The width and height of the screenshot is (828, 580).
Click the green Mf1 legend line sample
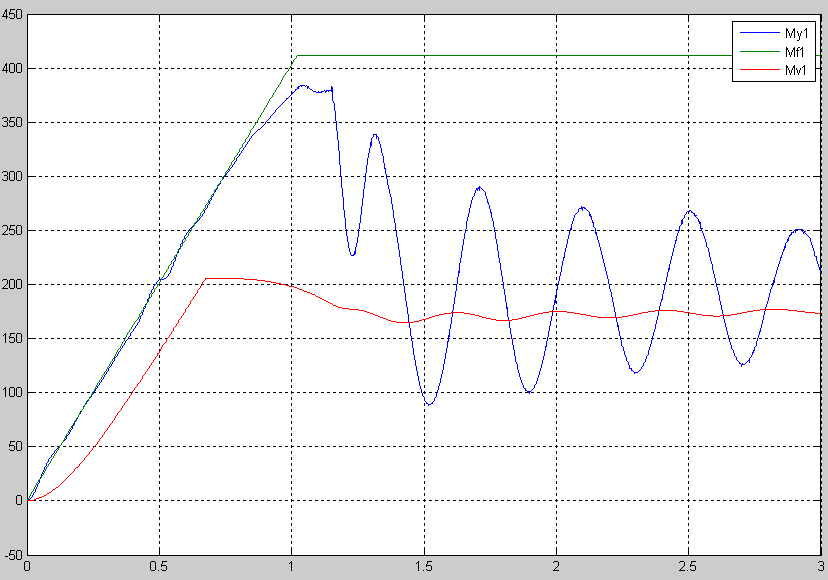click(x=759, y=51)
